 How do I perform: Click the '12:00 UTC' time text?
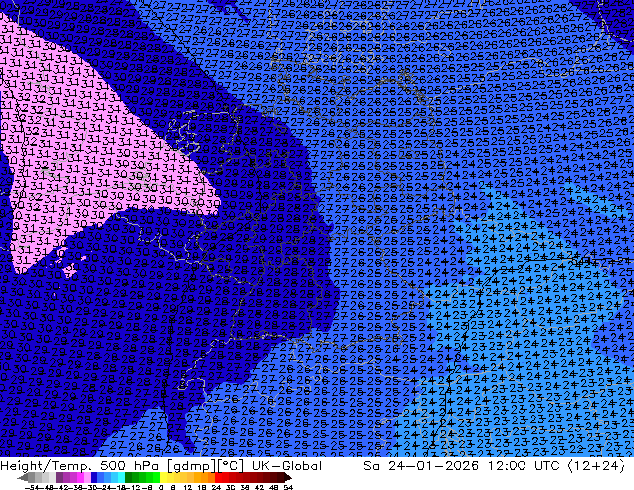525,466
